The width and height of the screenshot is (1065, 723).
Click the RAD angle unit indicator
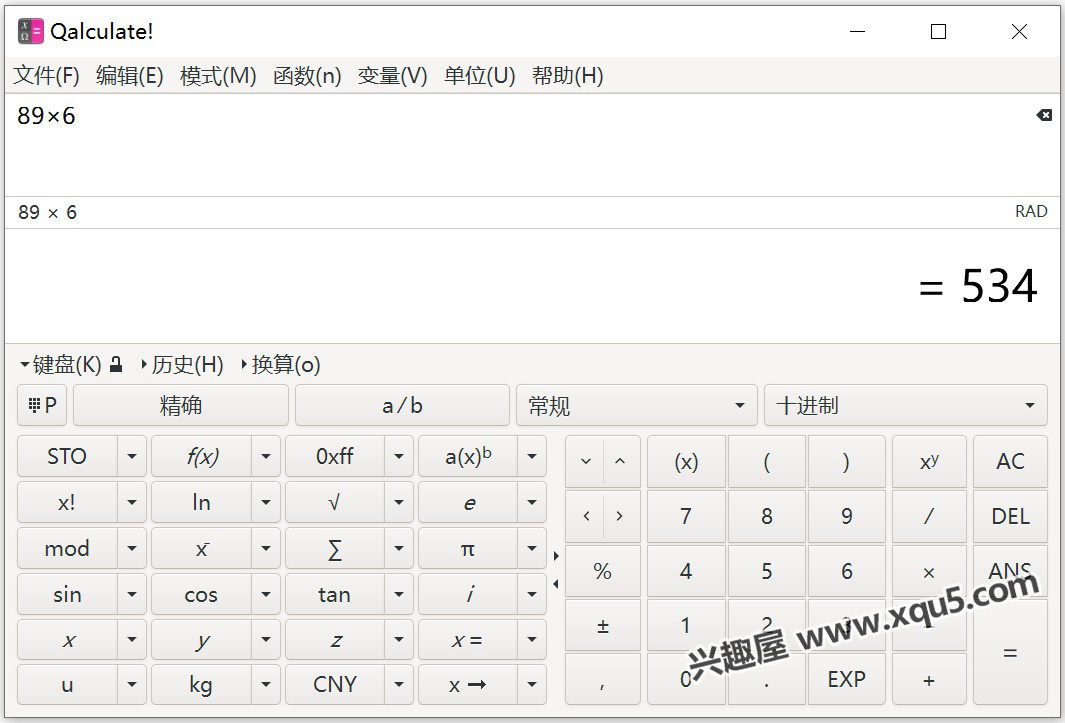click(1031, 212)
